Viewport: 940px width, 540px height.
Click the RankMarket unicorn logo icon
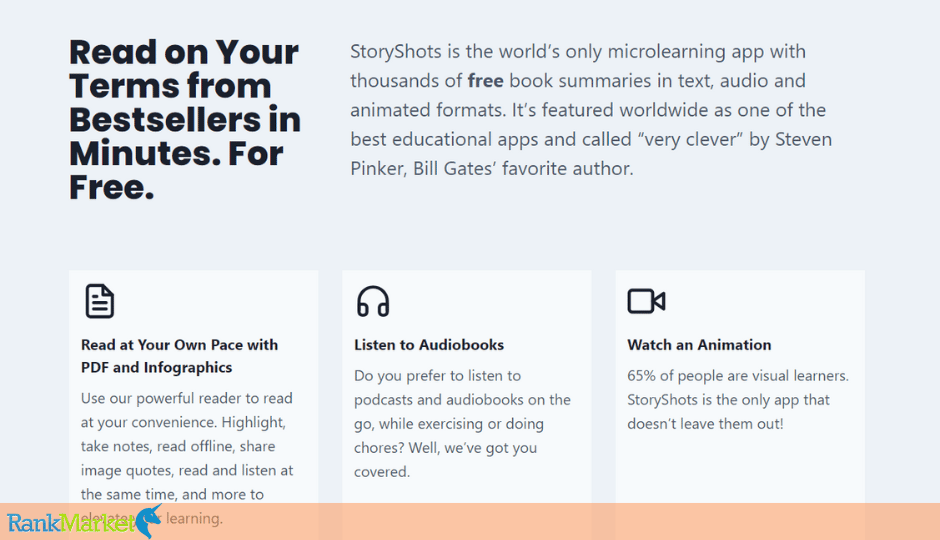click(149, 521)
